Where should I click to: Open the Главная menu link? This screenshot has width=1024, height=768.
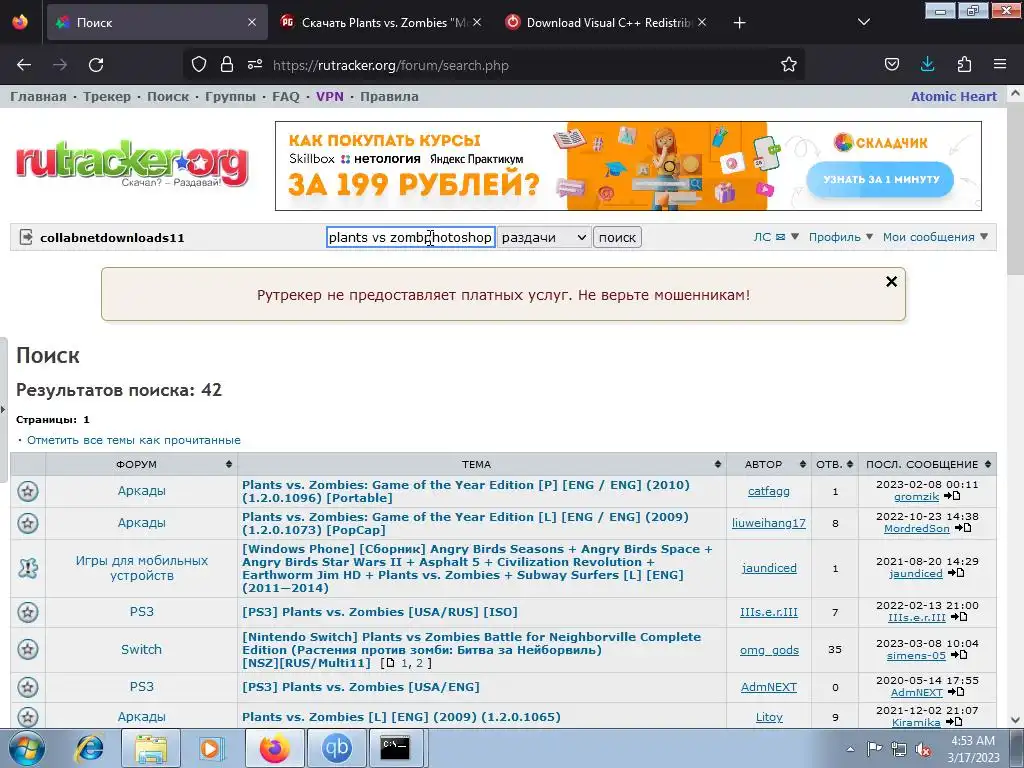(39, 97)
